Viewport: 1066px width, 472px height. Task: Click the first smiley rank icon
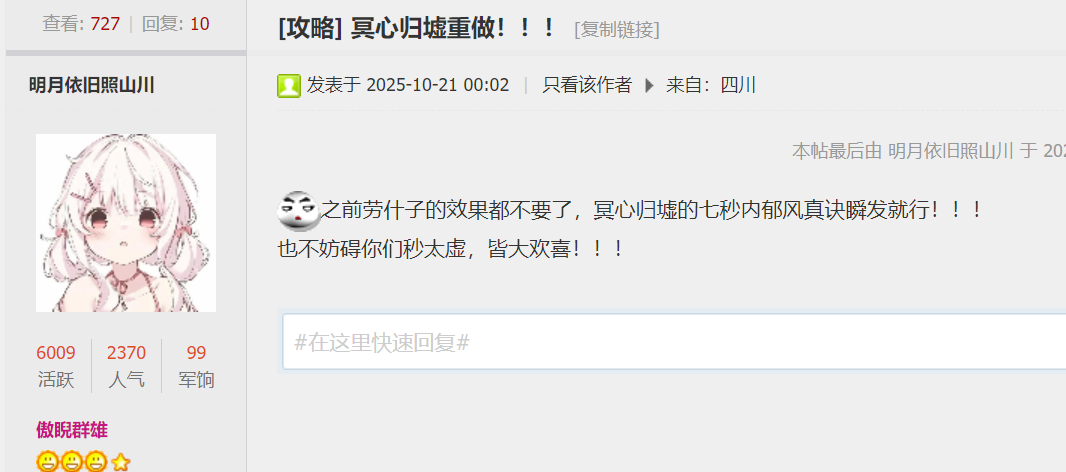click(48, 462)
